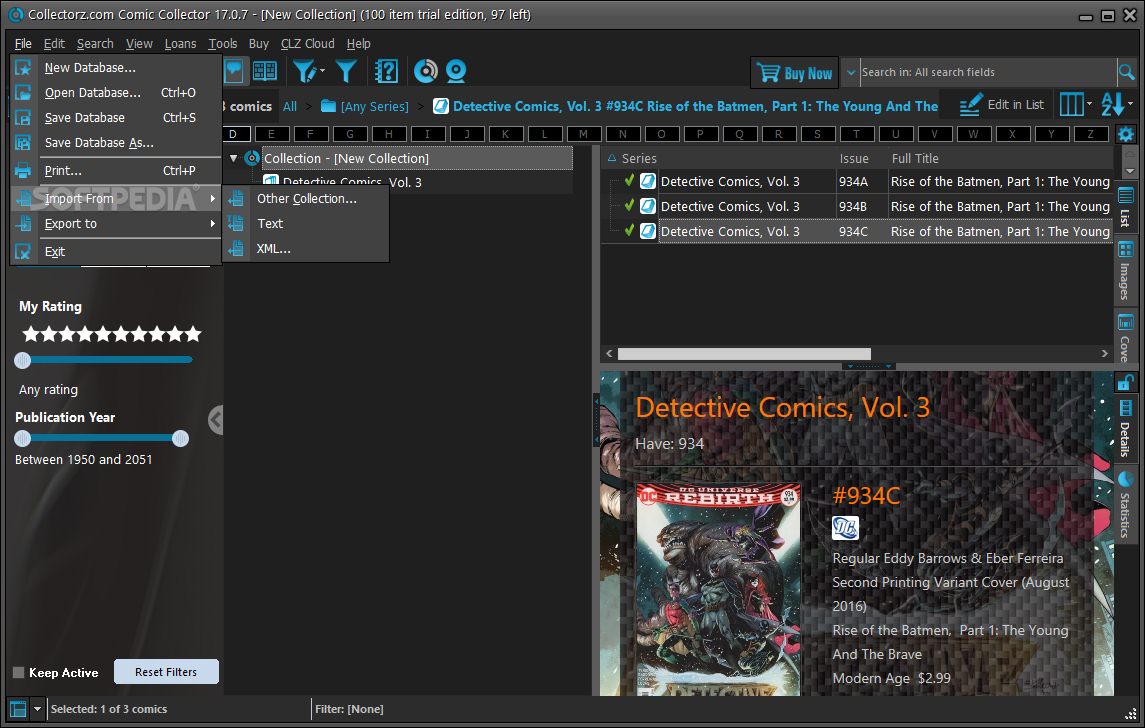Open the Edit menu
This screenshot has height=728, width=1145.
(x=54, y=44)
